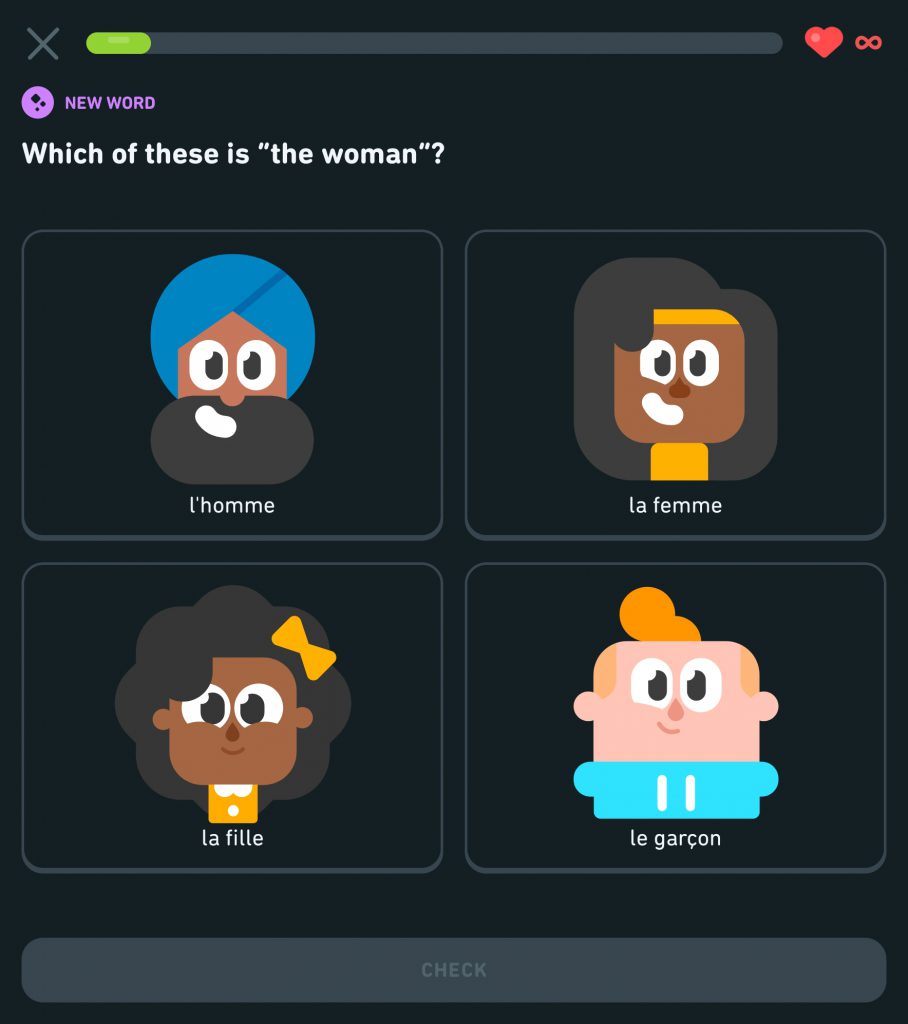Select the orange-haired boy illustration
This screenshot has height=1024, width=908.
click(x=675, y=703)
